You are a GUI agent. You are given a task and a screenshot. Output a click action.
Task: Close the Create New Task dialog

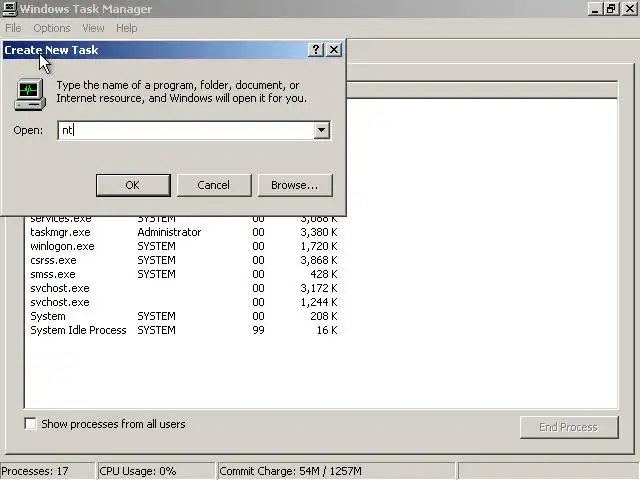334,50
